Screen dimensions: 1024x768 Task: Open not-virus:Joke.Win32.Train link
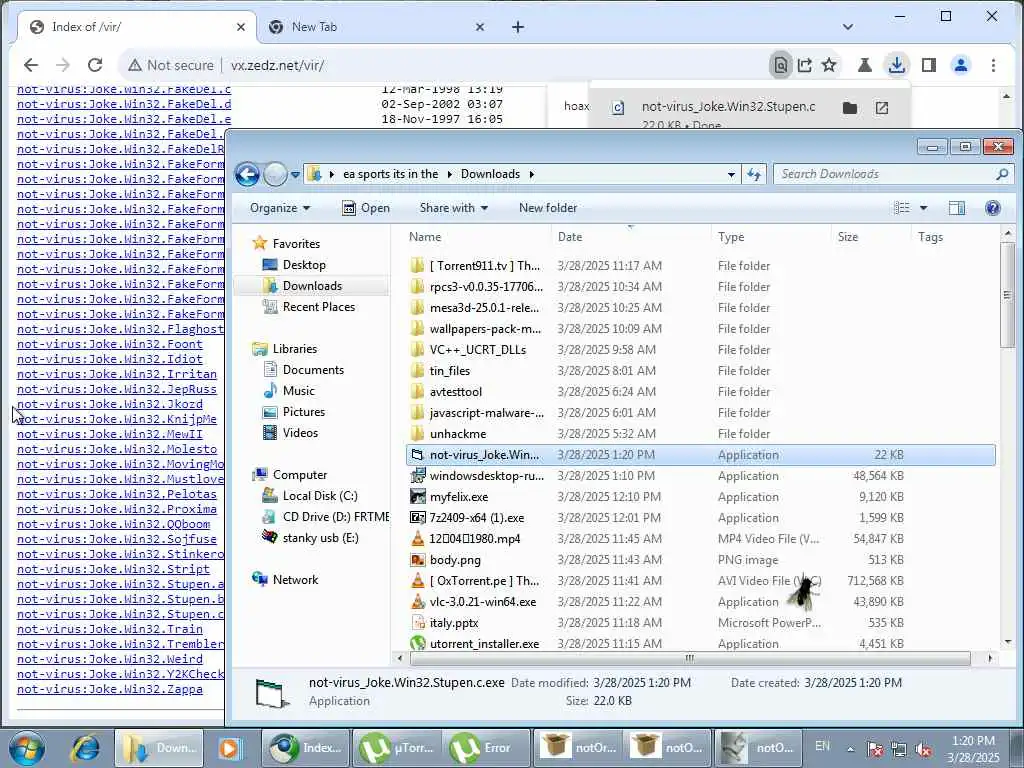click(x=110, y=629)
